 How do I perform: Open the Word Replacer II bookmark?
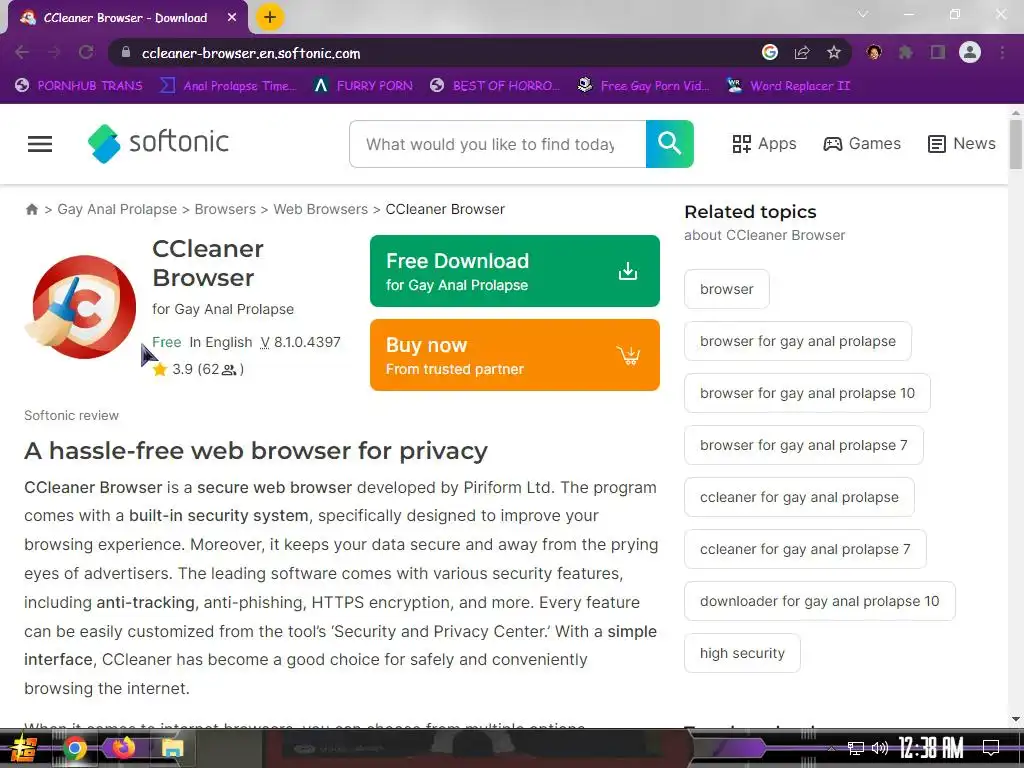point(789,86)
